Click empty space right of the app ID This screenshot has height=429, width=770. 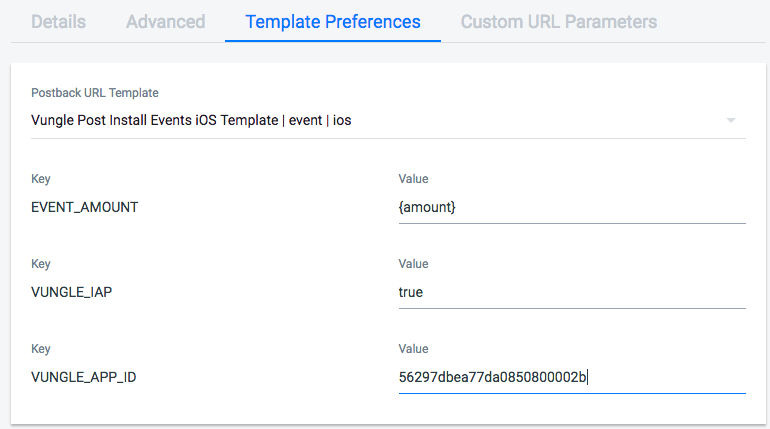pyautogui.click(x=668, y=377)
